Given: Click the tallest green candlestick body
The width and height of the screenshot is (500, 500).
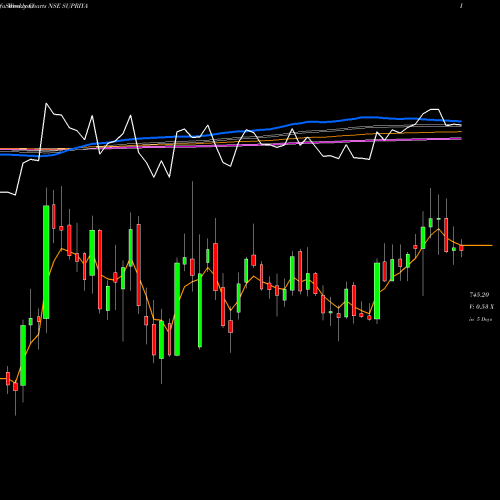Looking at the screenshot, I should coord(46,262).
